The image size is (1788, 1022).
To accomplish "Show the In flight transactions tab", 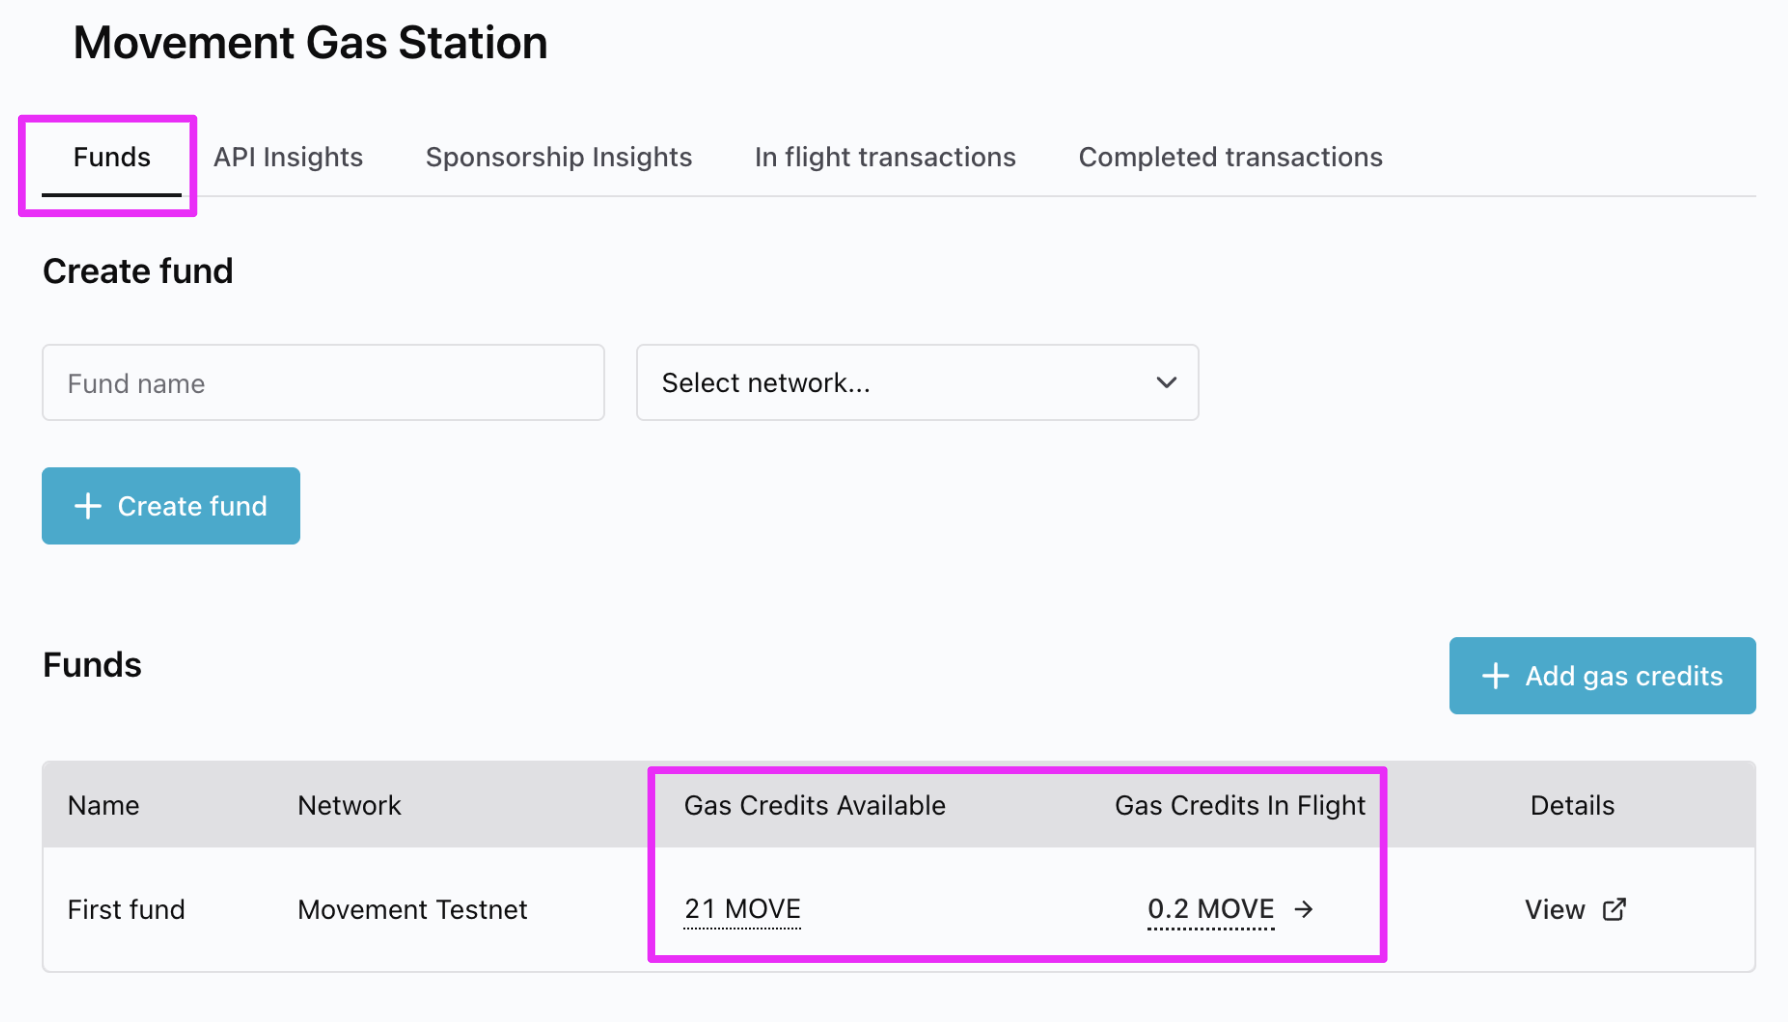I will pyautogui.click(x=885, y=157).
